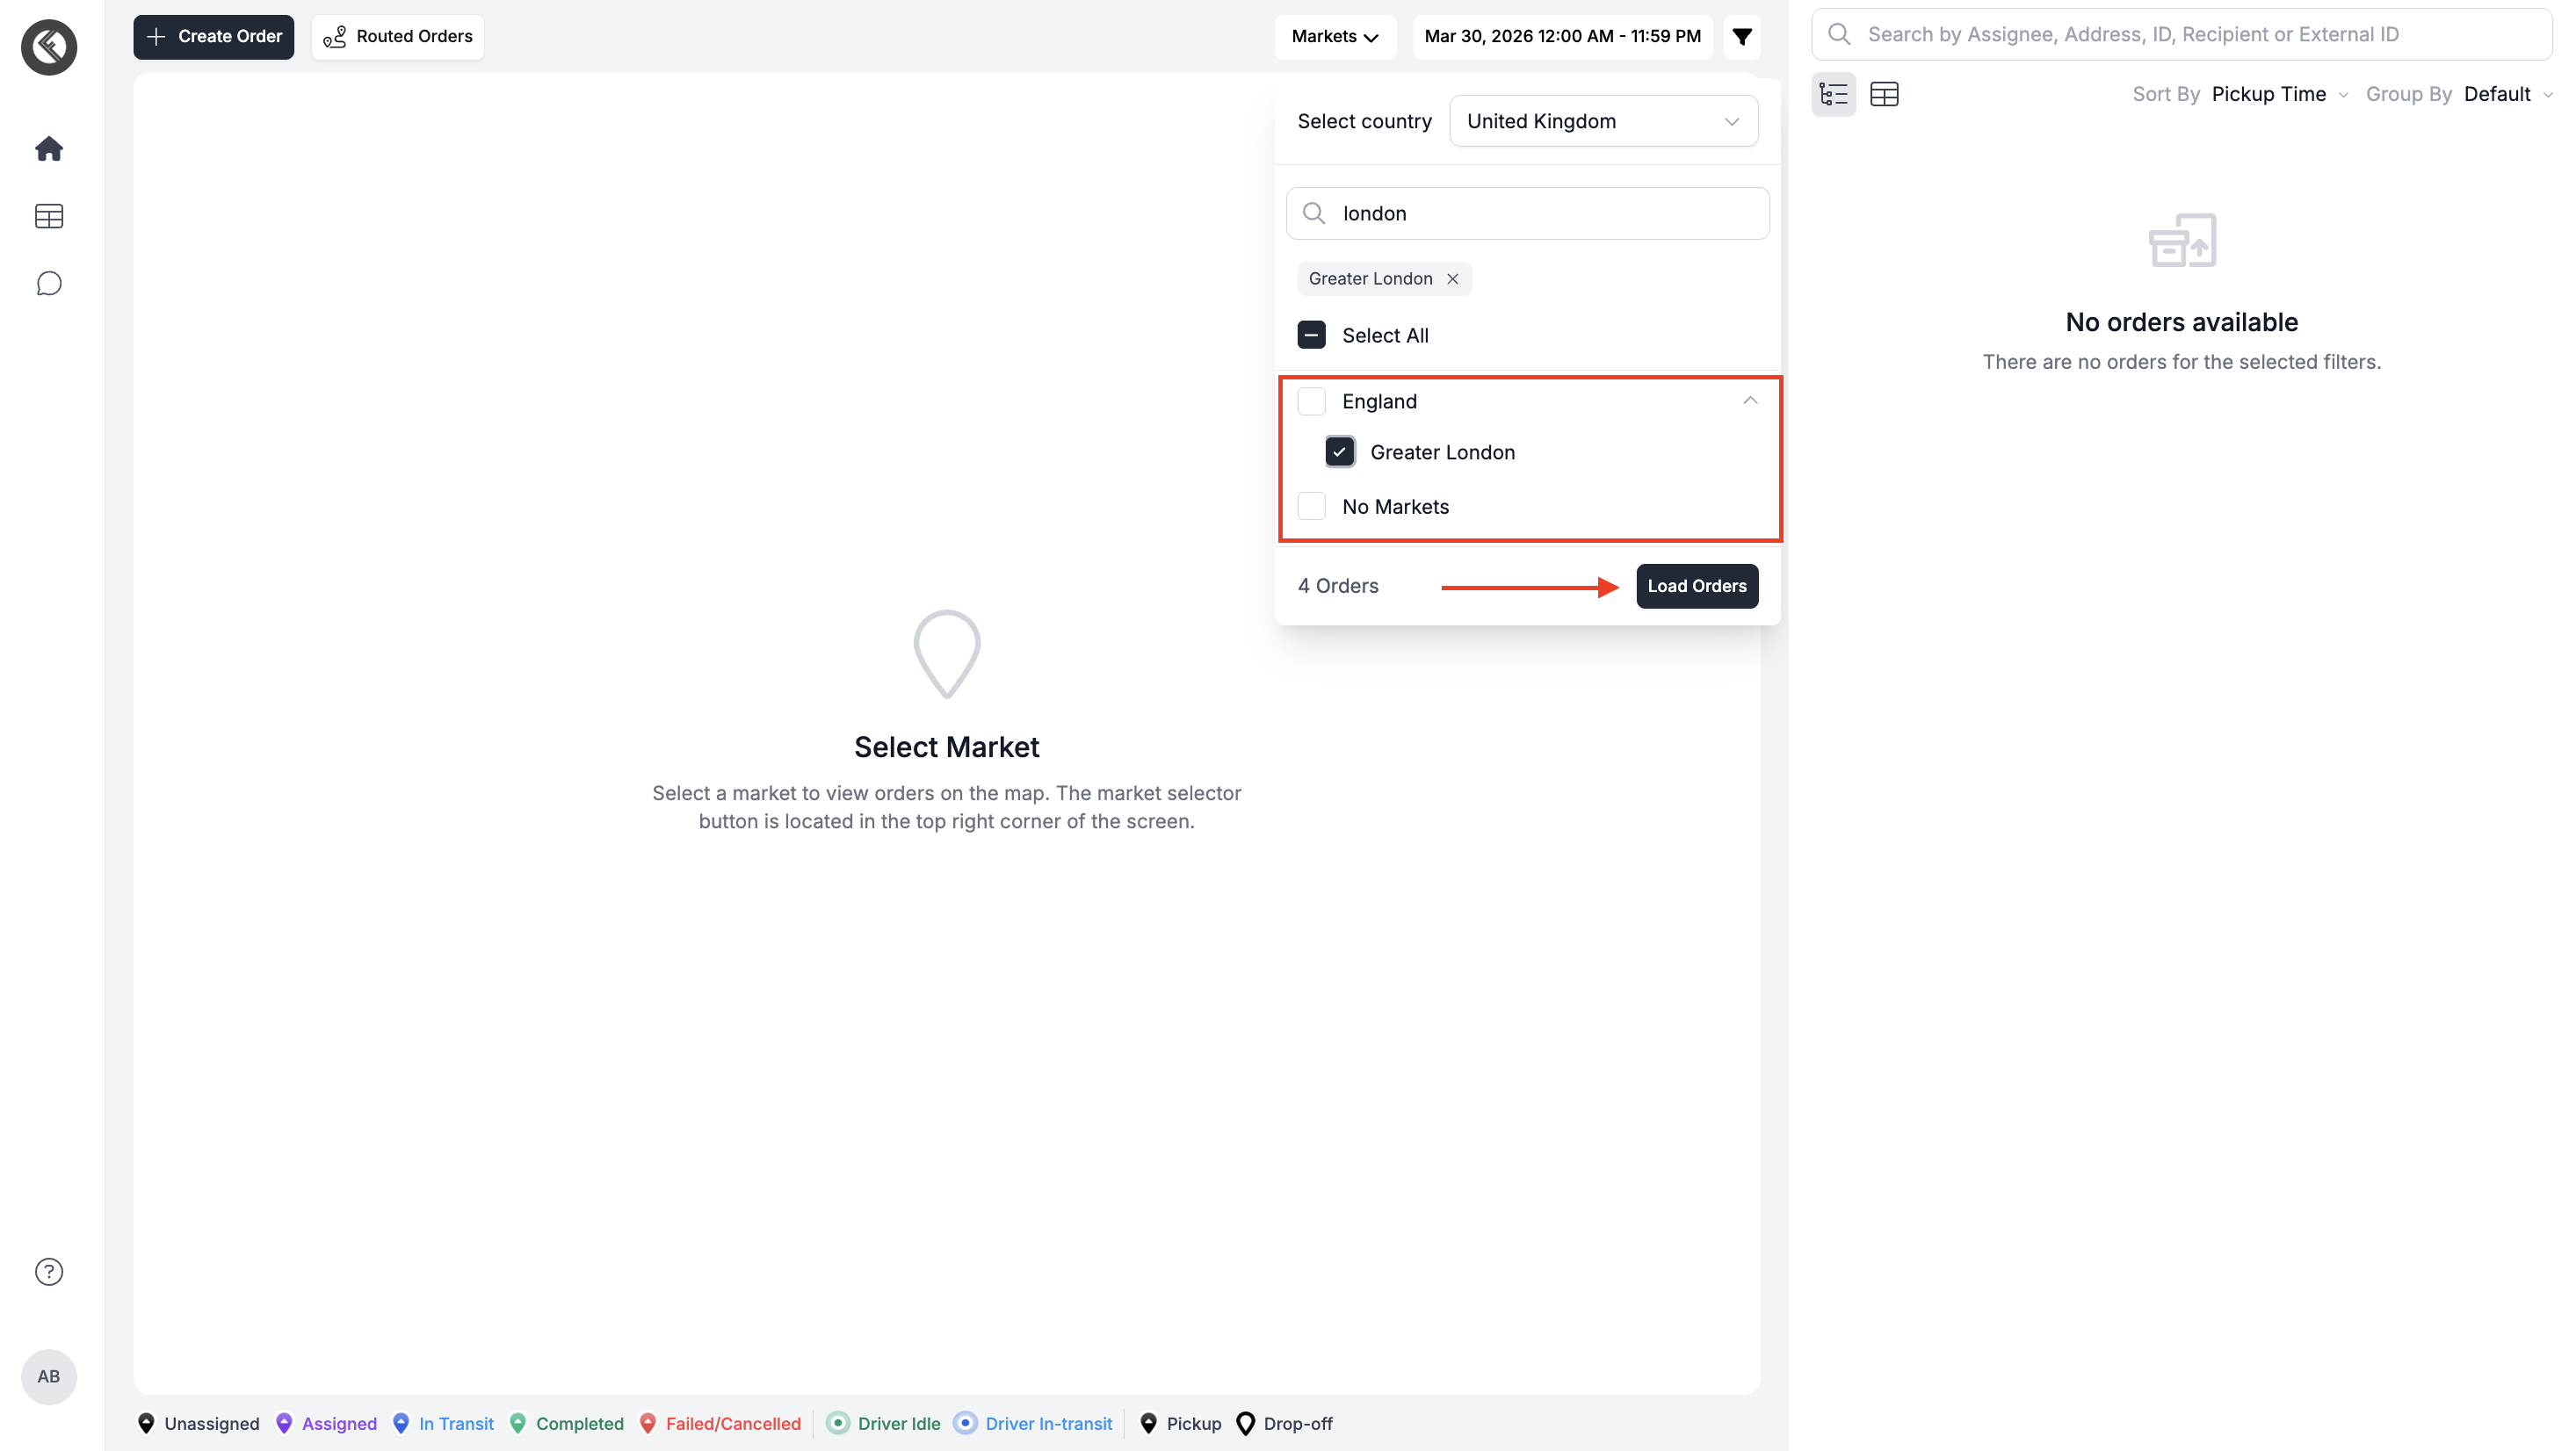Open the table view in sidebar

pos(49,216)
